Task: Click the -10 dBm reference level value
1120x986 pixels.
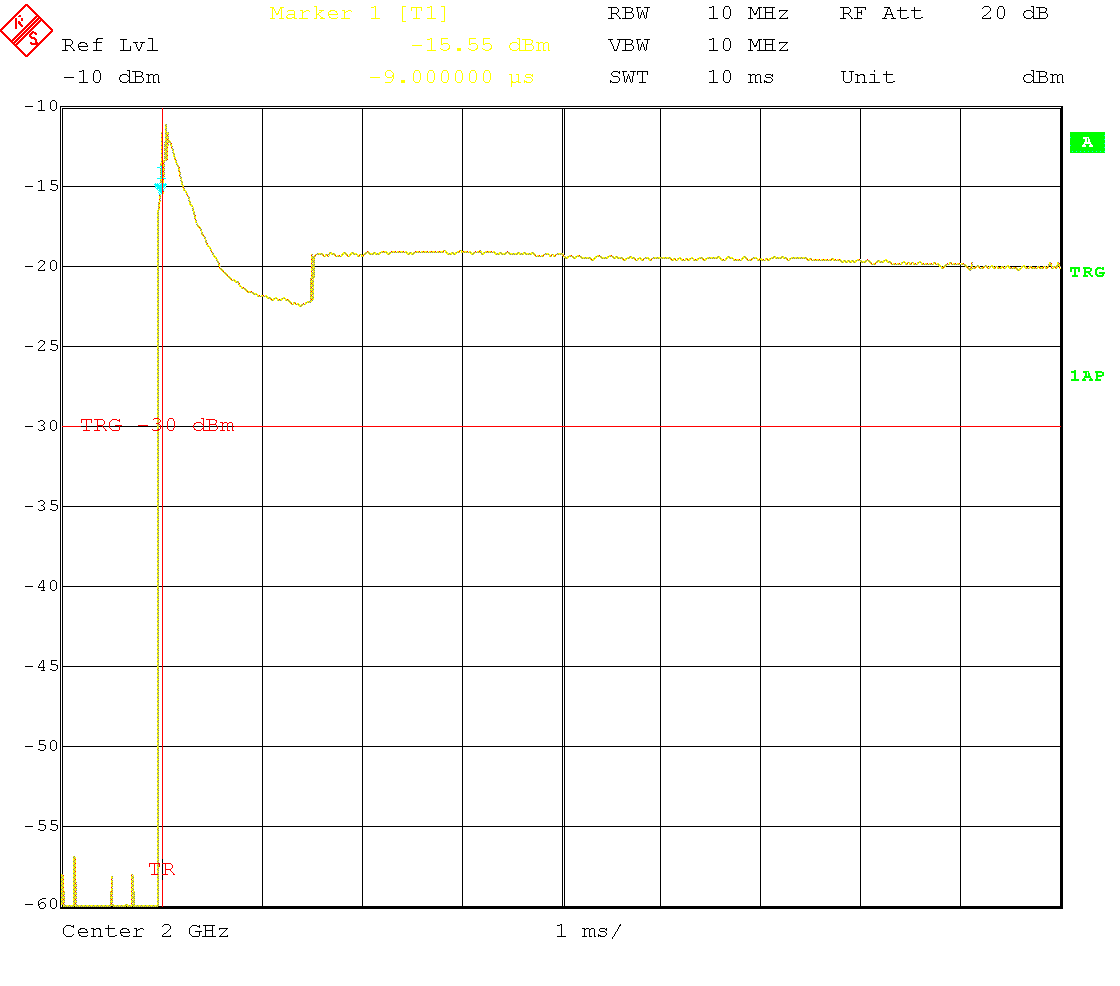Action: tap(110, 77)
